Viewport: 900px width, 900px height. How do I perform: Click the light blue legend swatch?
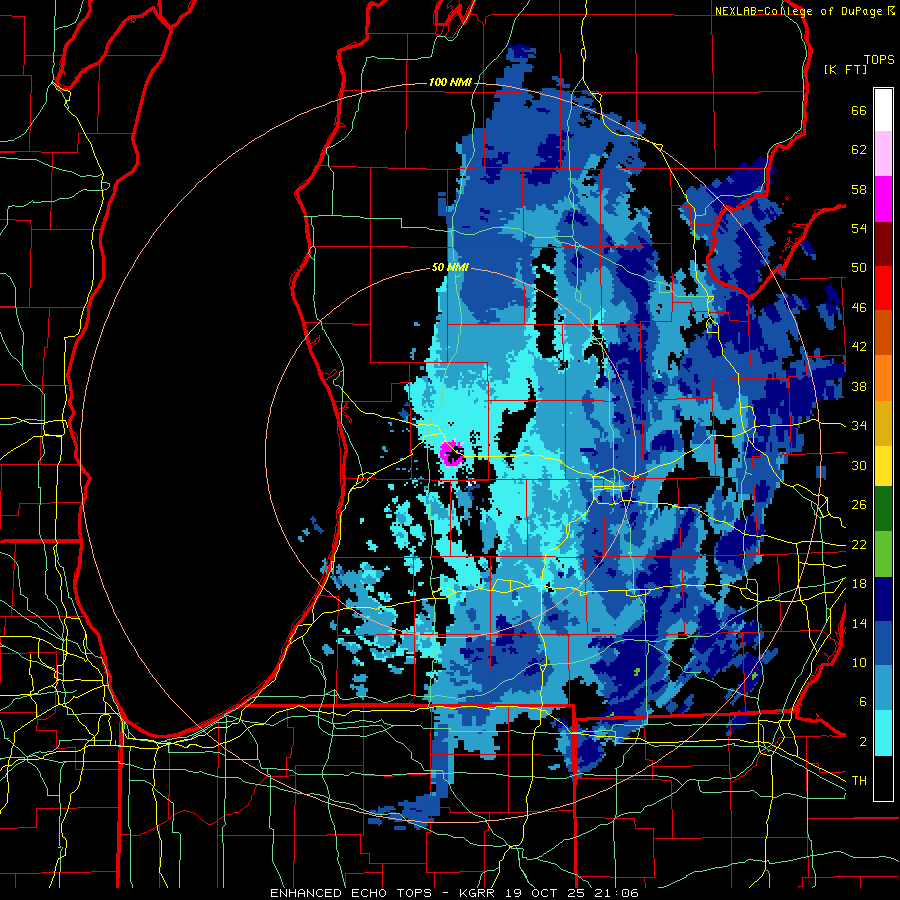[x=883, y=688]
